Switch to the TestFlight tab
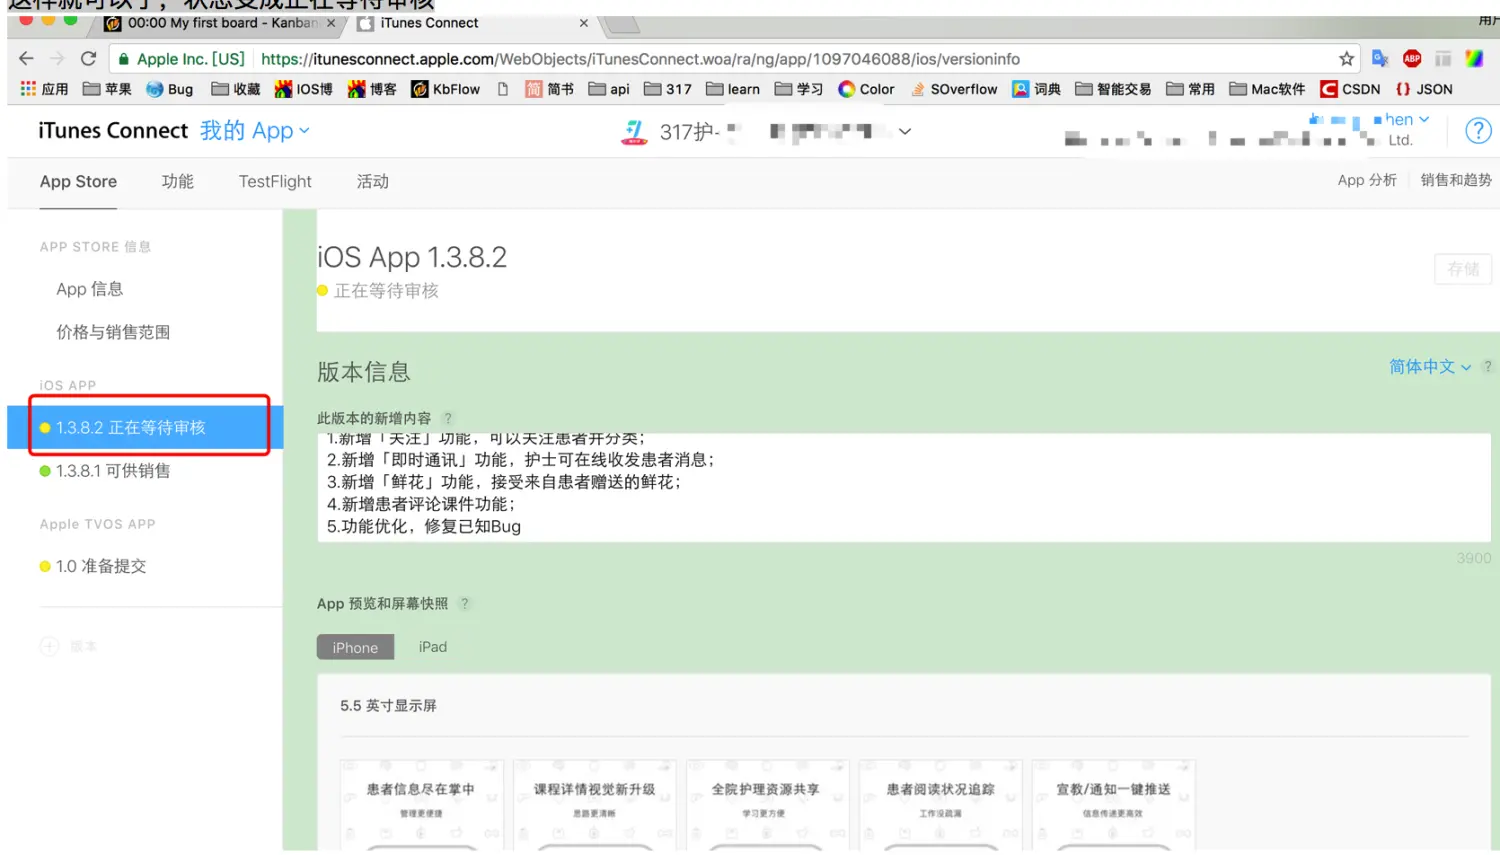Image resolution: width=1500 pixels, height=855 pixels. (275, 181)
